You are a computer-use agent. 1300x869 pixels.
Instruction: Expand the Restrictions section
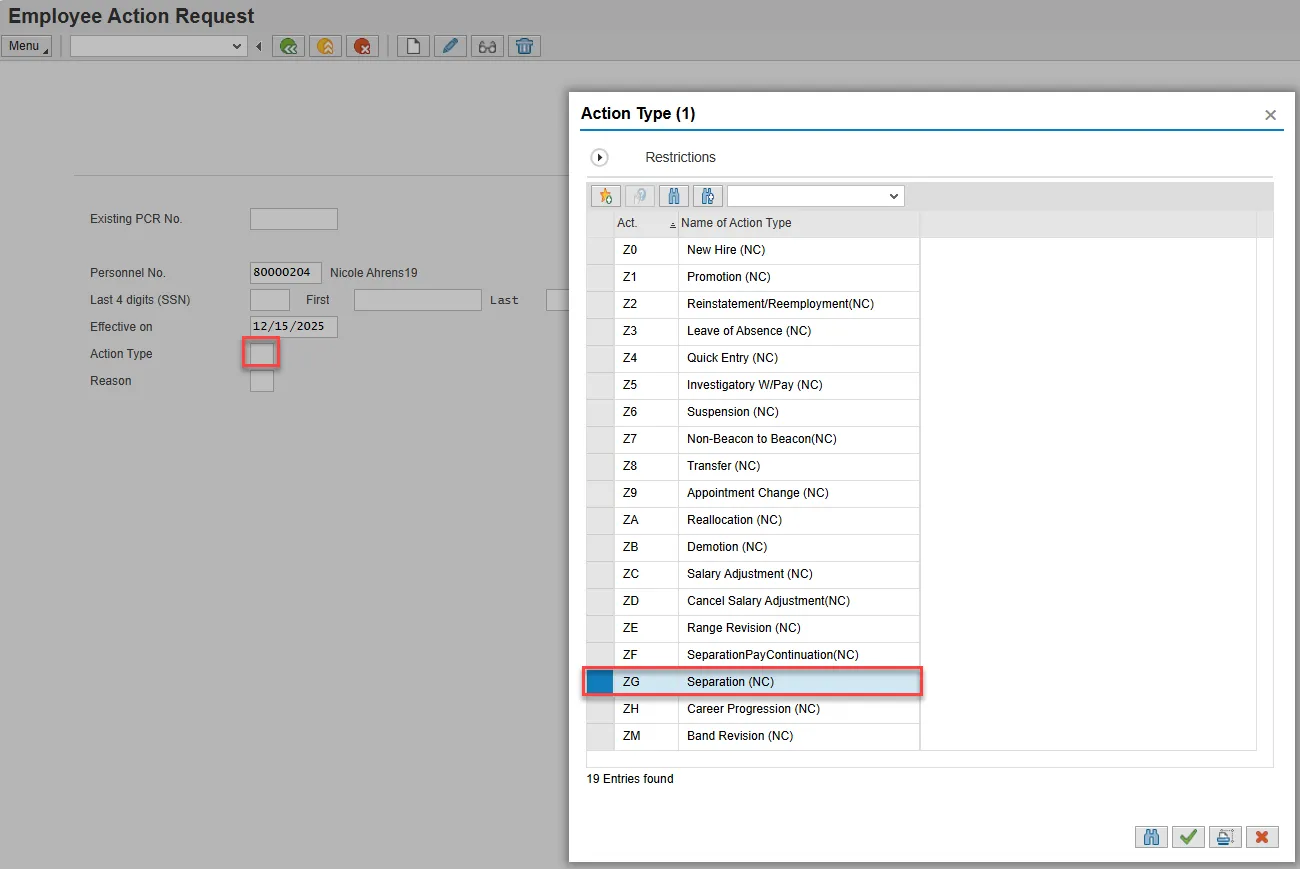[600, 157]
